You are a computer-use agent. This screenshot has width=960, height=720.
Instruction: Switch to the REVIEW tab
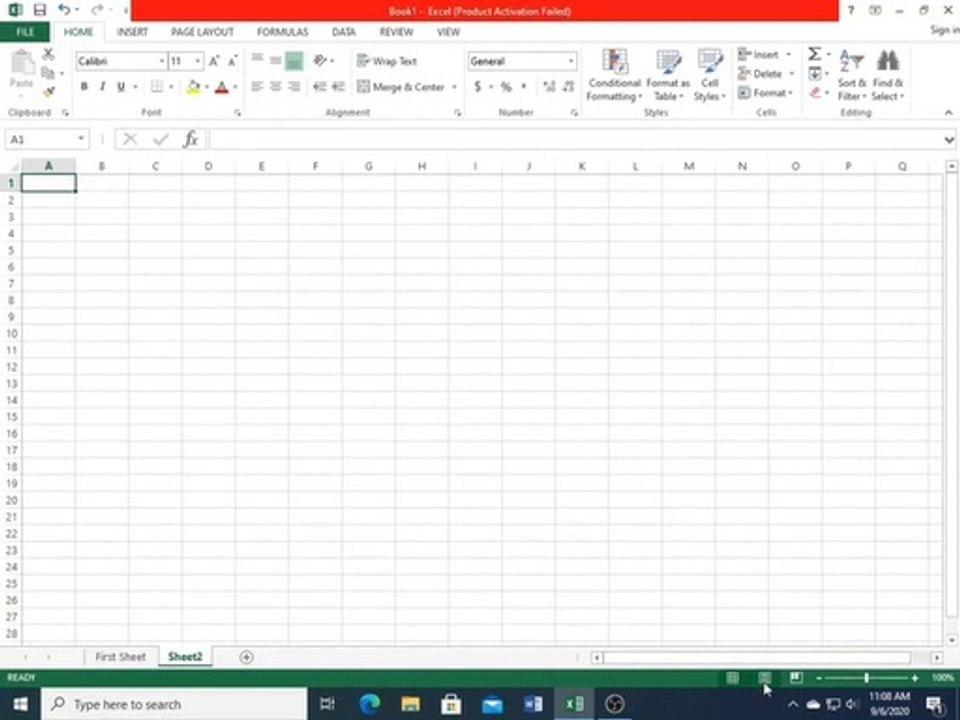(396, 32)
